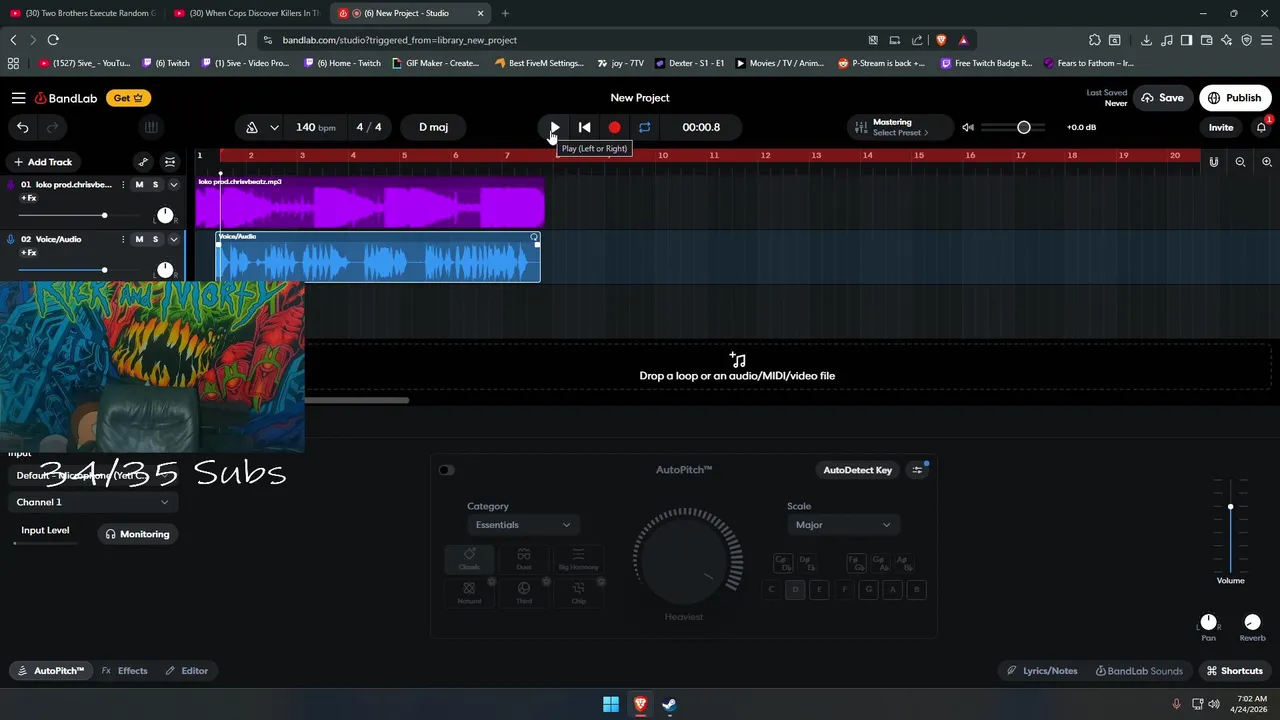Toggle the loop cycle button
This screenshot has height=720, width=1280.
645,127
